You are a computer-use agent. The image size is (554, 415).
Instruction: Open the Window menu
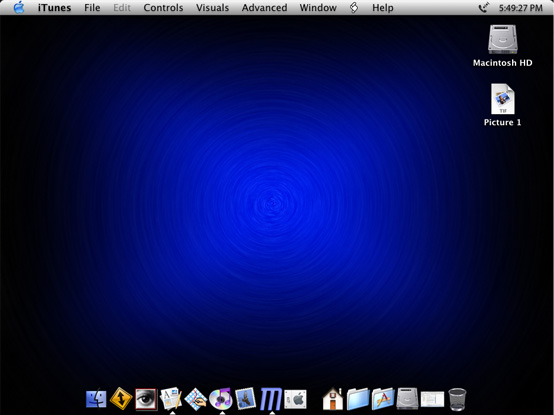(318, 7)
